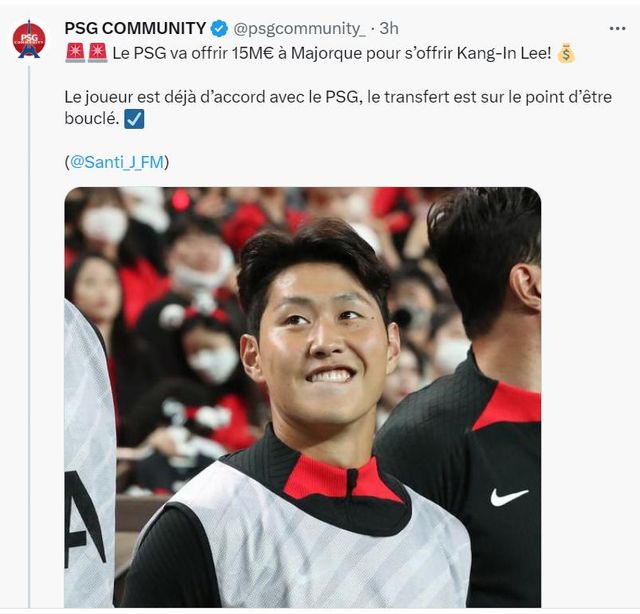
Task: Click the tweet text mentioning Kang-In Lee
Action: click(332, 53)
